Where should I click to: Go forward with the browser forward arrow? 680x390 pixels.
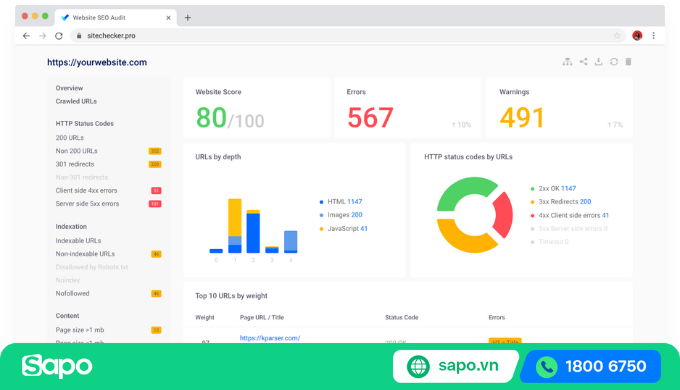pos(42,36)
